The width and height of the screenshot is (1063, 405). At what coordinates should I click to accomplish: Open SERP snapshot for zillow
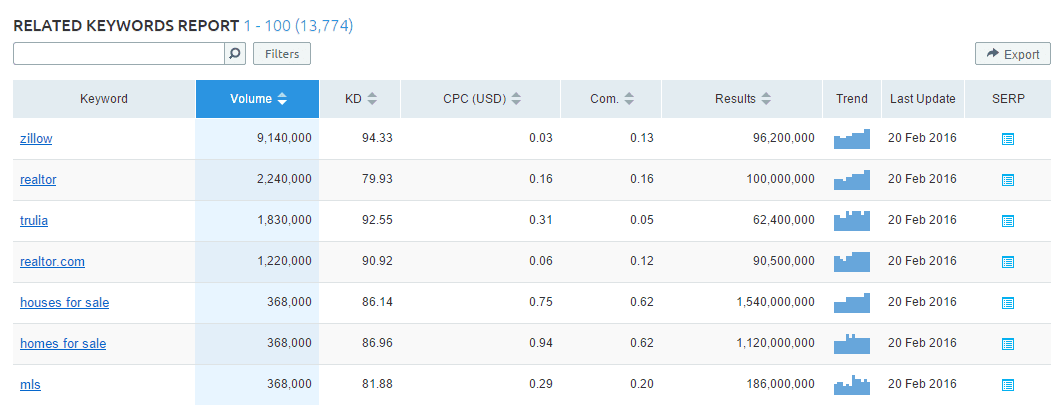point(1008,139)
